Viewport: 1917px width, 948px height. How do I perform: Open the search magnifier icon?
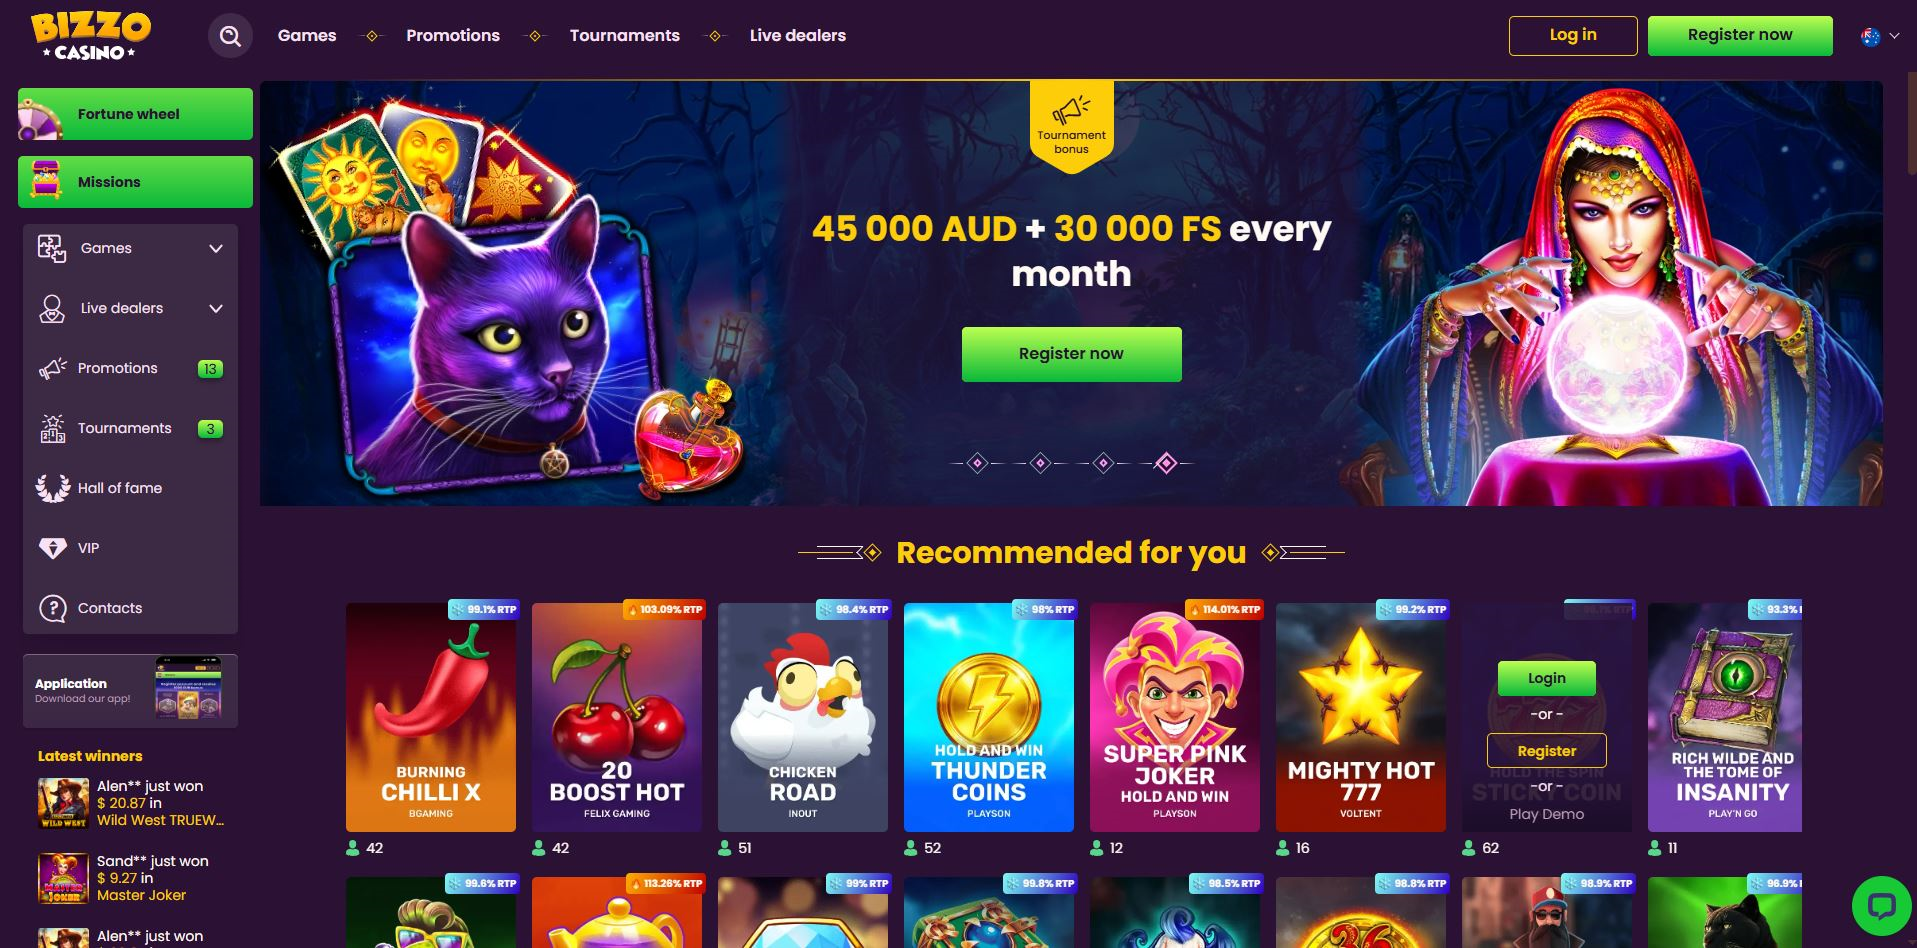click(x=230, y=36)
